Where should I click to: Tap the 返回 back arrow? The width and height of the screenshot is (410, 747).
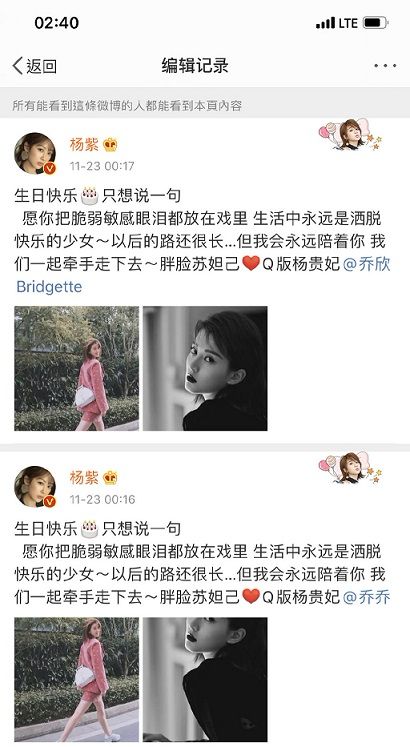34,66
